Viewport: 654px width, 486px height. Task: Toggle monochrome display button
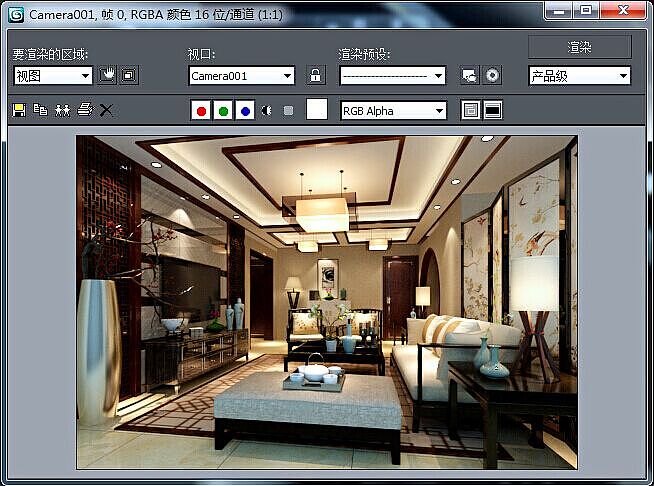click(x=288, y=111)
